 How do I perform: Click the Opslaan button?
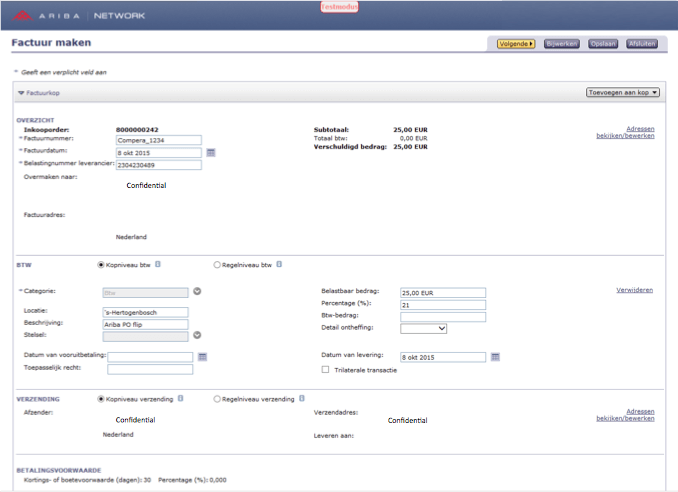coord(603,44)
